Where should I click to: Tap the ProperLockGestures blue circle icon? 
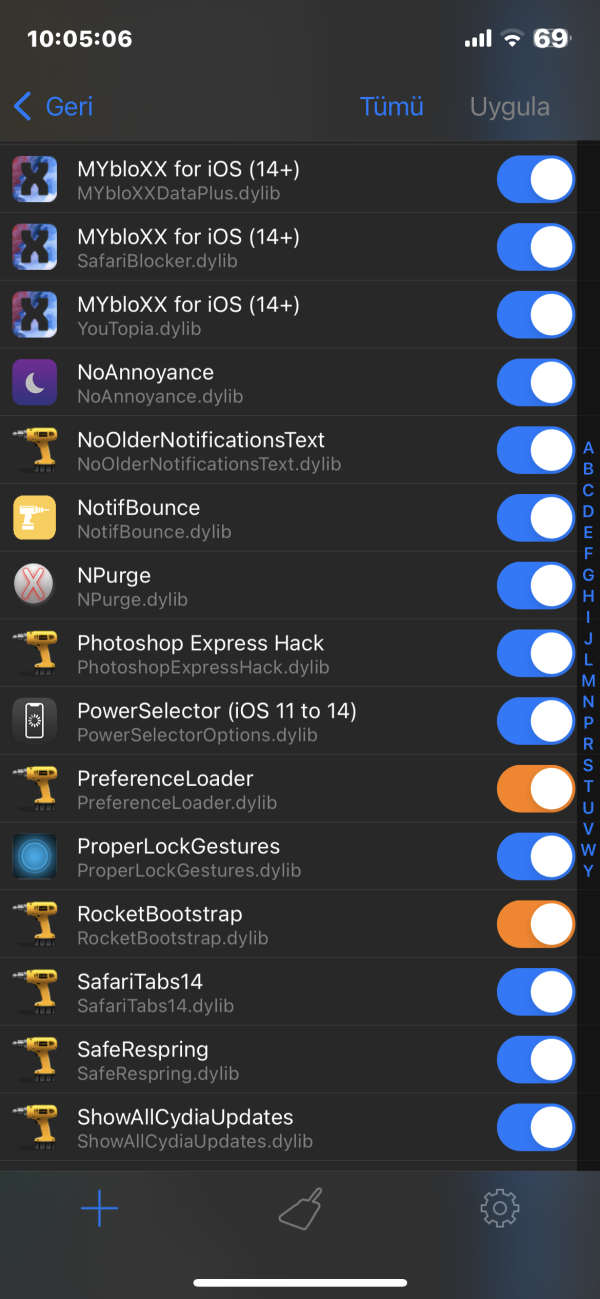[34, 857]
